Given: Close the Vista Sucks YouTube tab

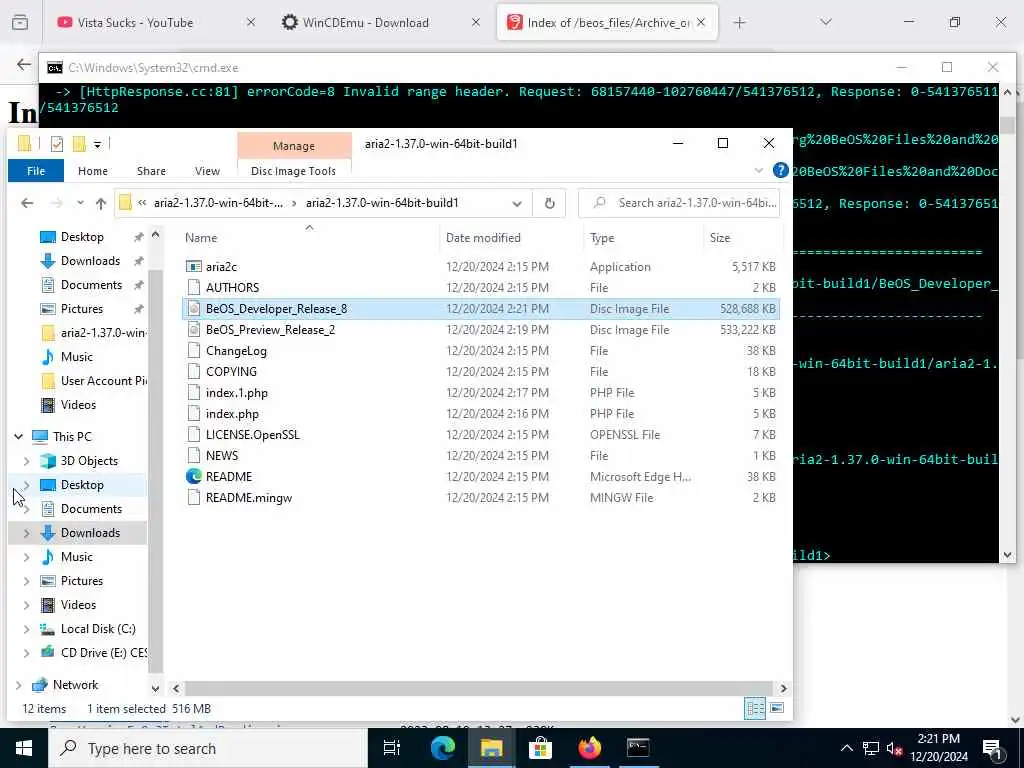Looking at the screenshot, I should (x=251, y=23).
